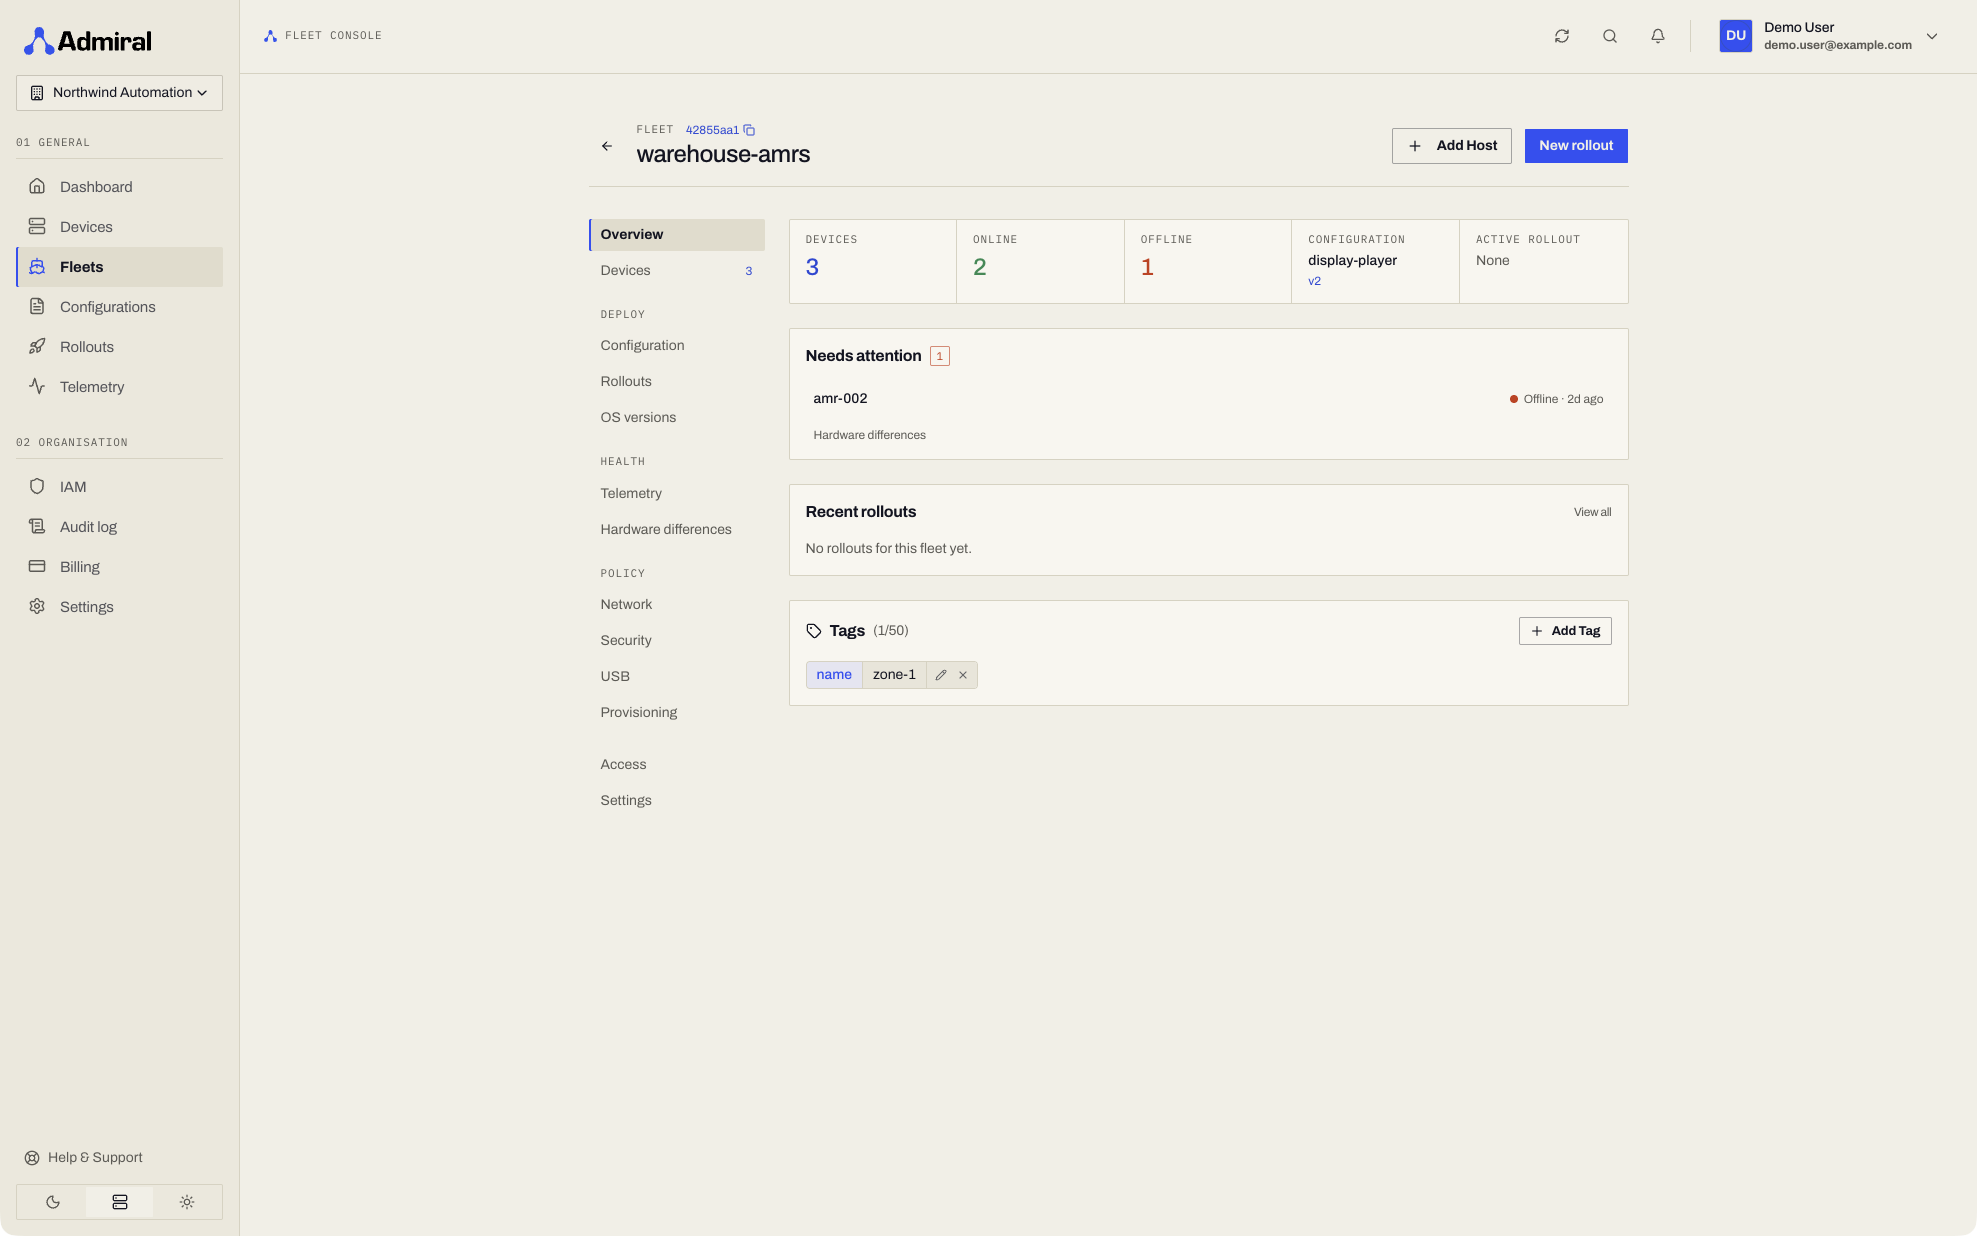Select the system theme toggle
Viewport: 1977px width, 1236px height.
point(120,1202)
